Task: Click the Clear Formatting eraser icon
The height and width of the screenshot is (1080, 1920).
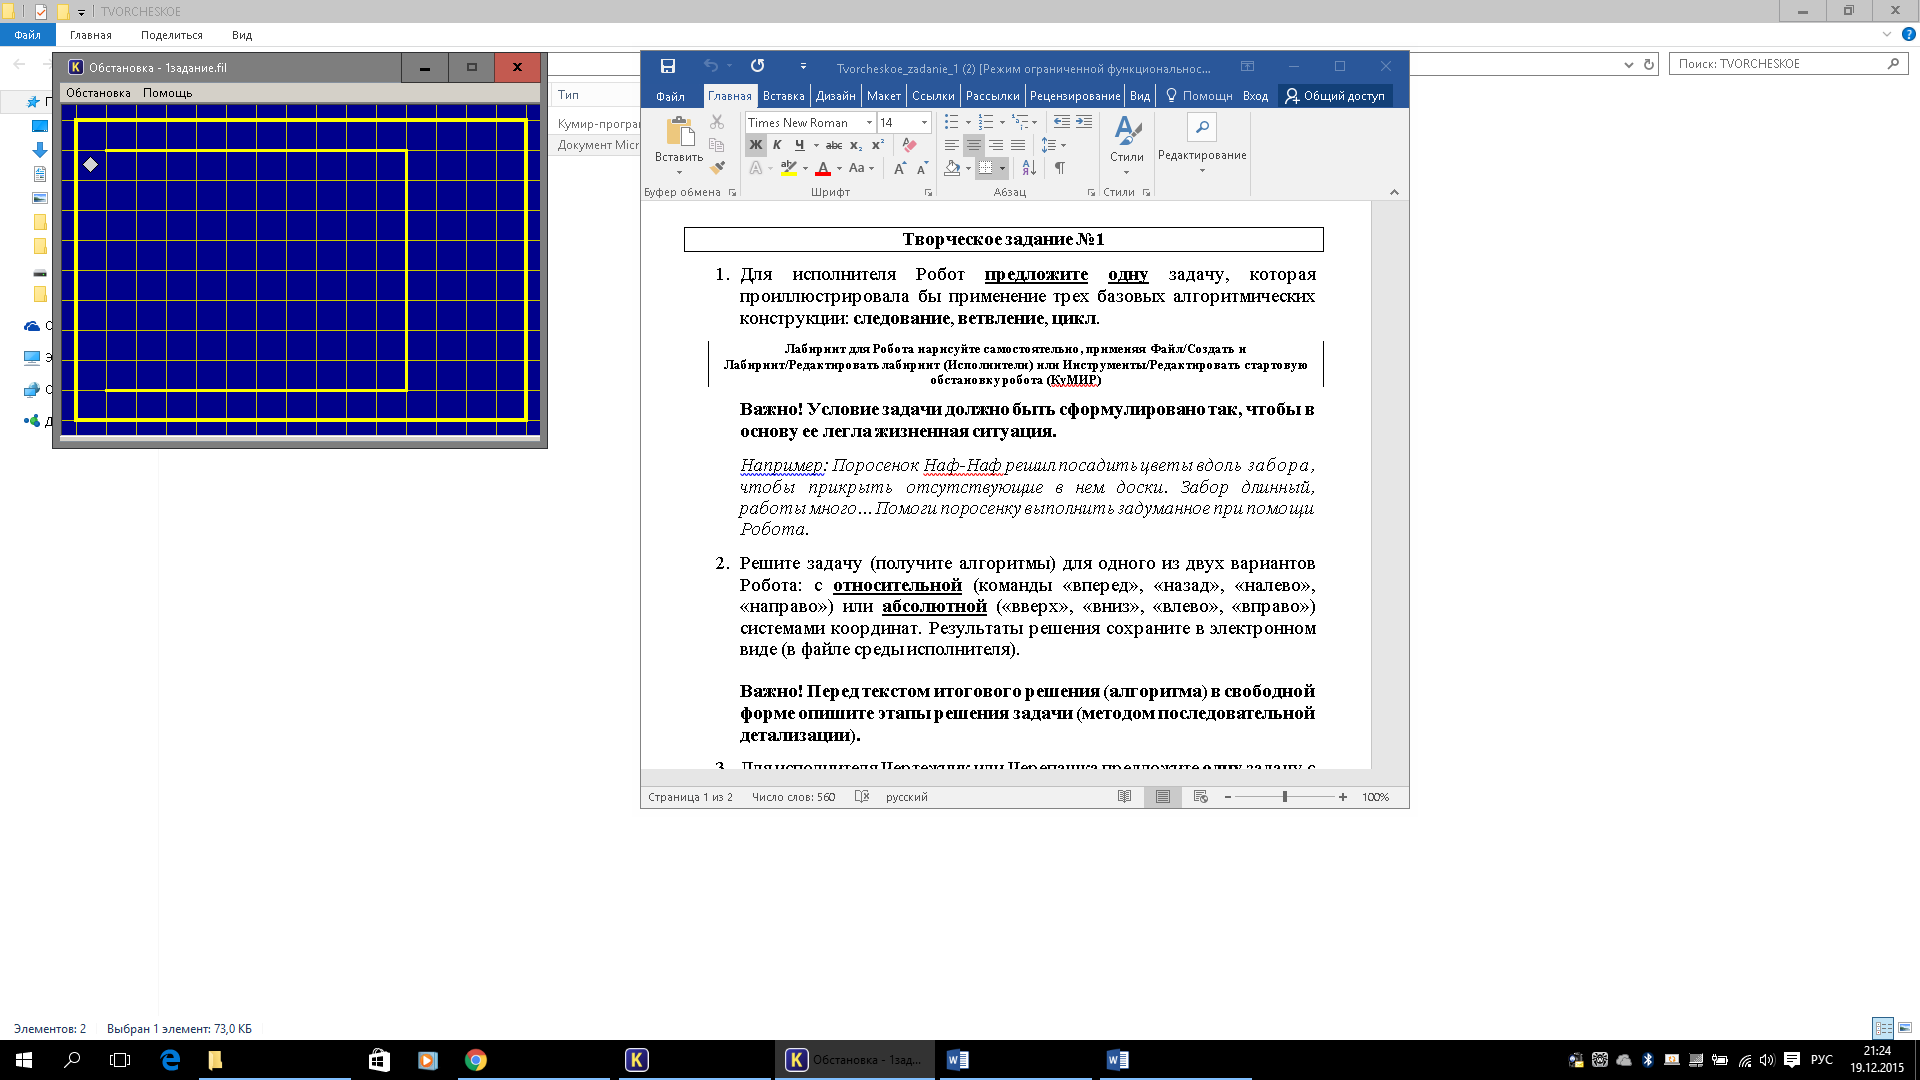Action: (909, 145)
